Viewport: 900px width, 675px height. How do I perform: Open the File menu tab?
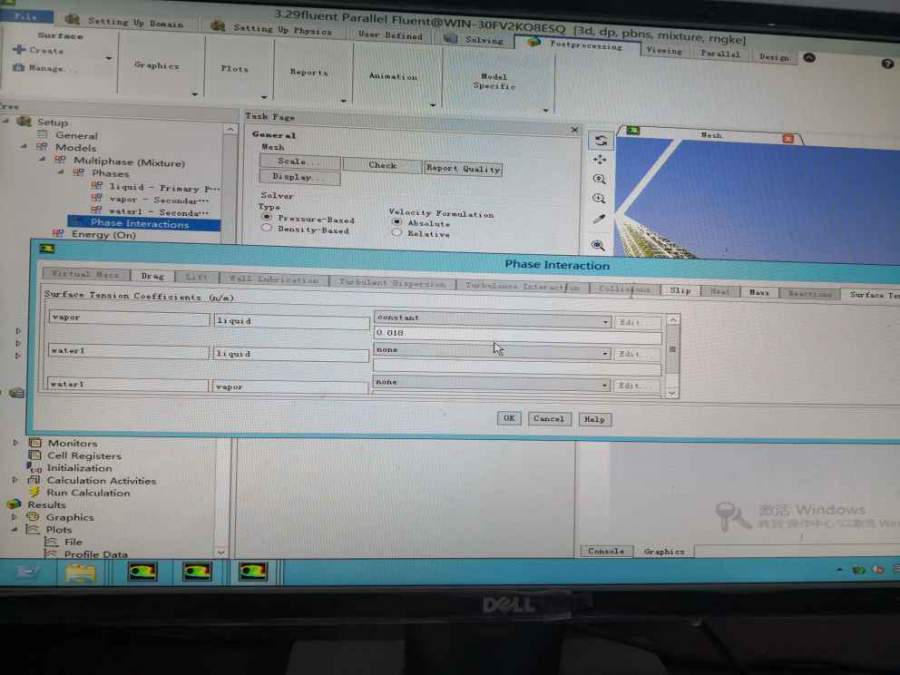click(26, 17)
